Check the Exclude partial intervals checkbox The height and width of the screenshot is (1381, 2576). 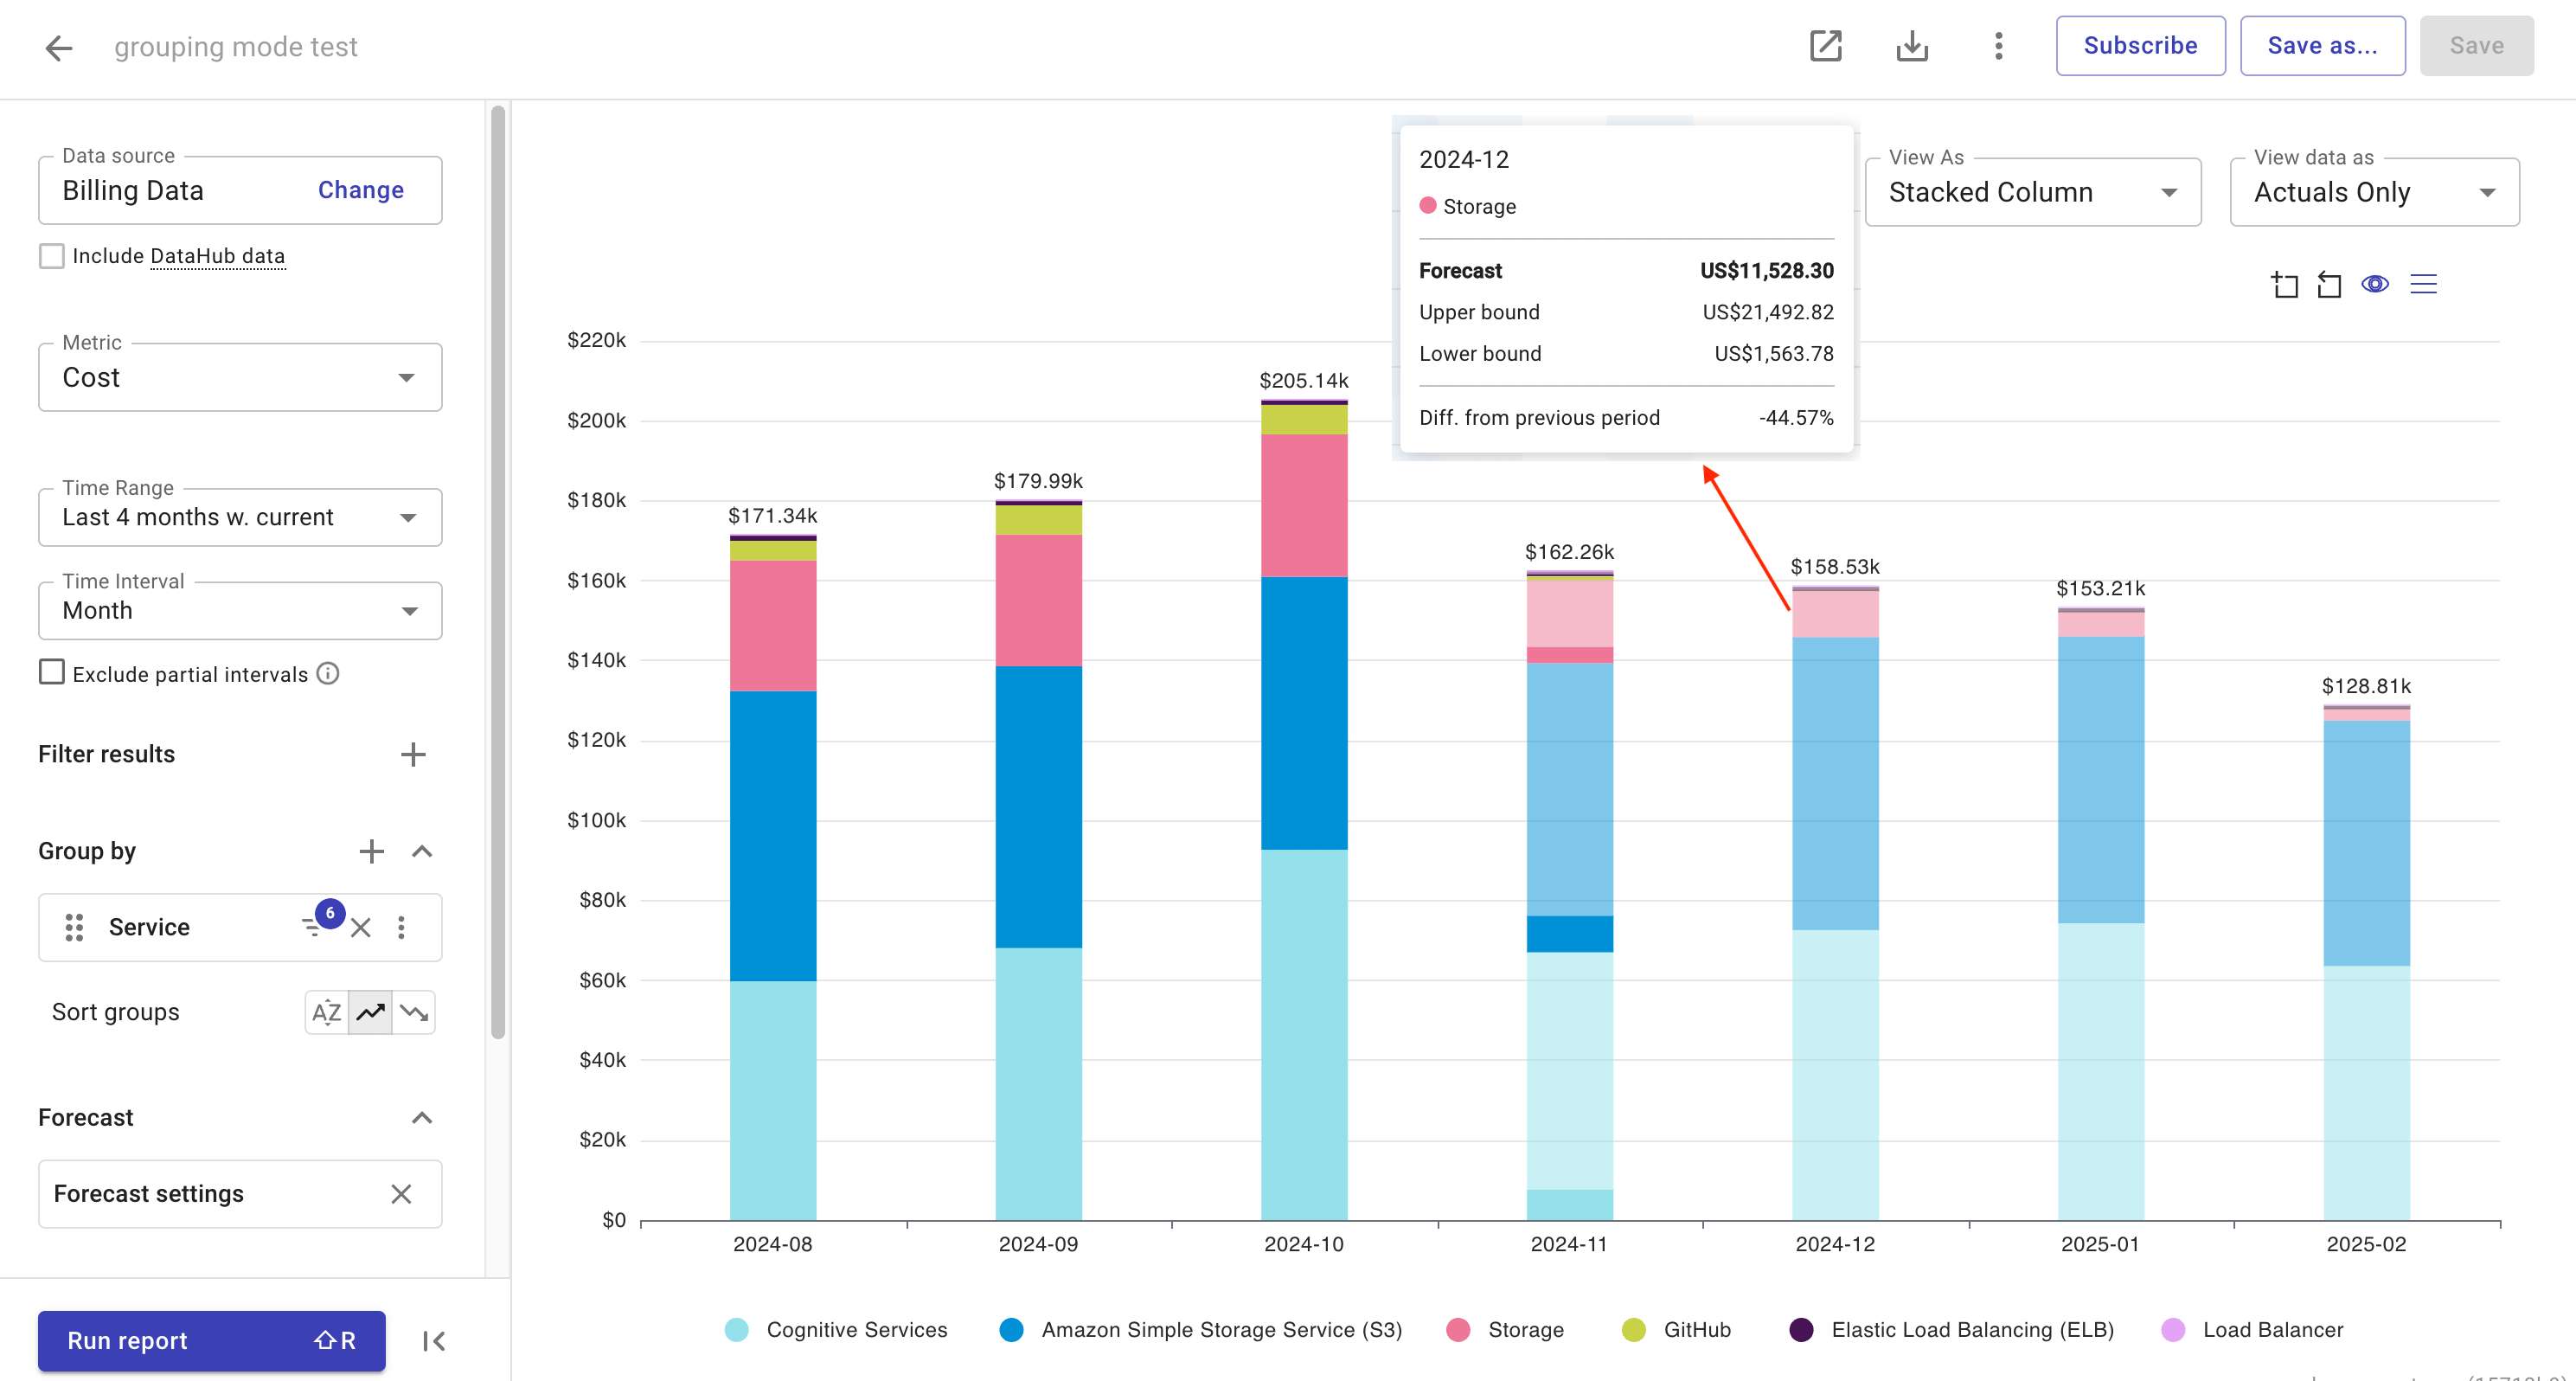click(51, 672)
